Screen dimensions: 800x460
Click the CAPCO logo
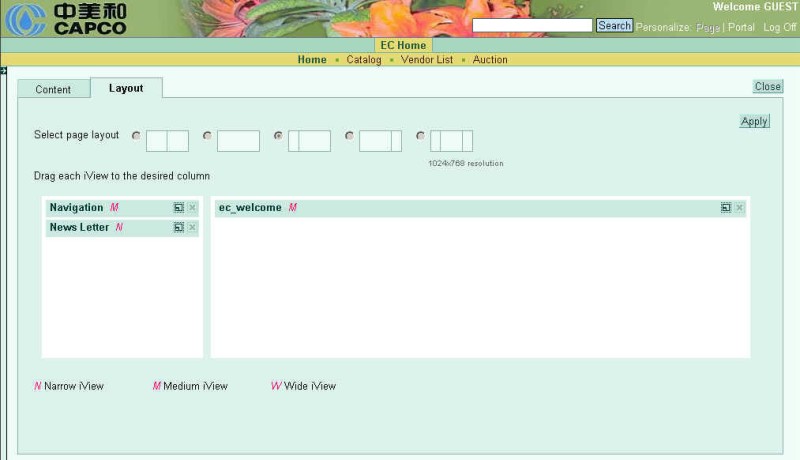(x=67, y=19)
